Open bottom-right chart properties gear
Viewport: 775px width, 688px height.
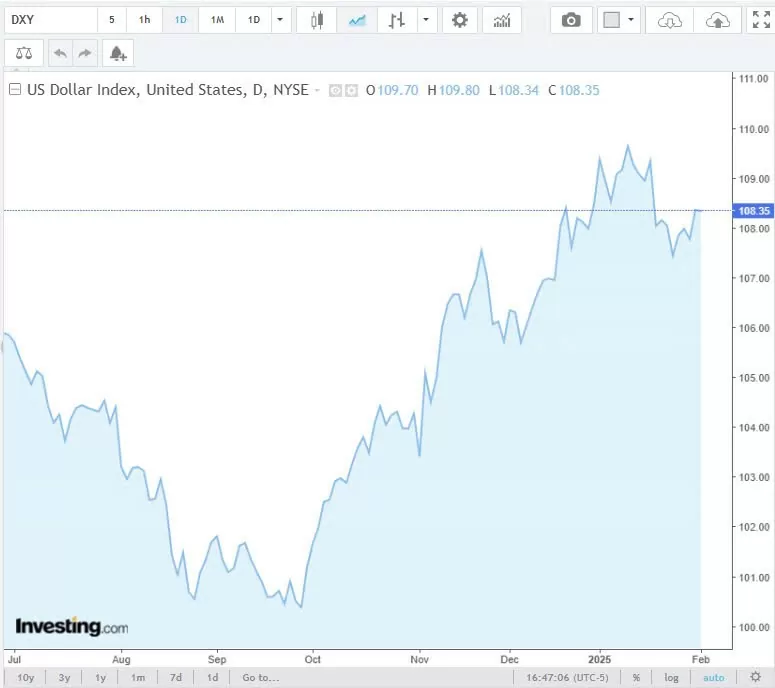click(x=755, y=677)
